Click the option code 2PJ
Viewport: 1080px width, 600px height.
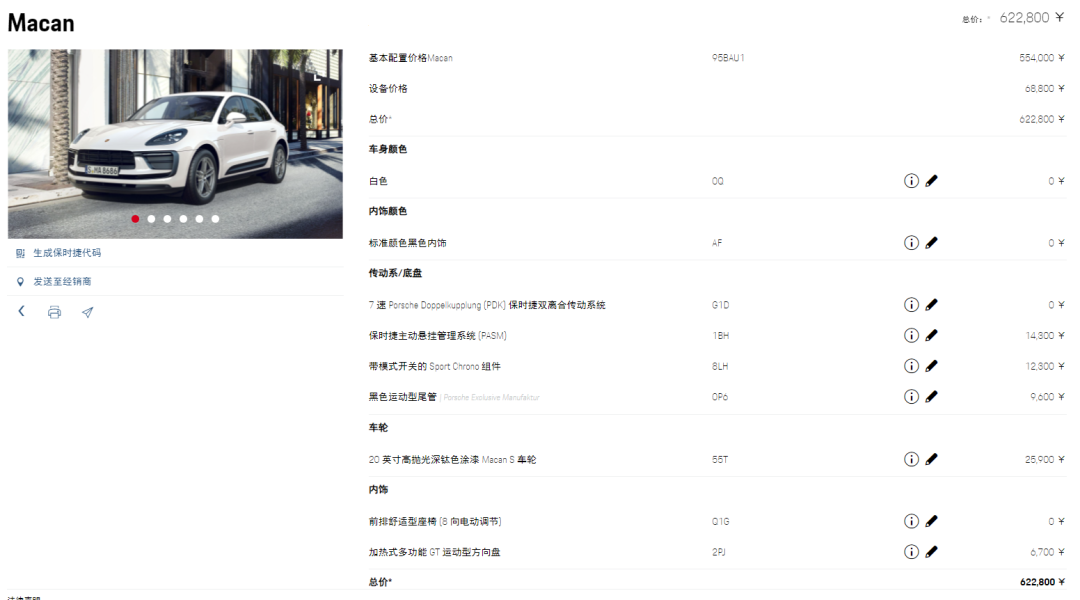718,552
